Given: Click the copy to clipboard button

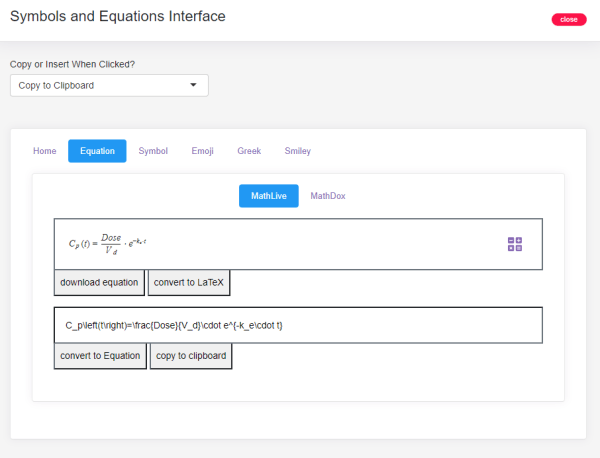Looking at the screenshot, I should 191,356.
